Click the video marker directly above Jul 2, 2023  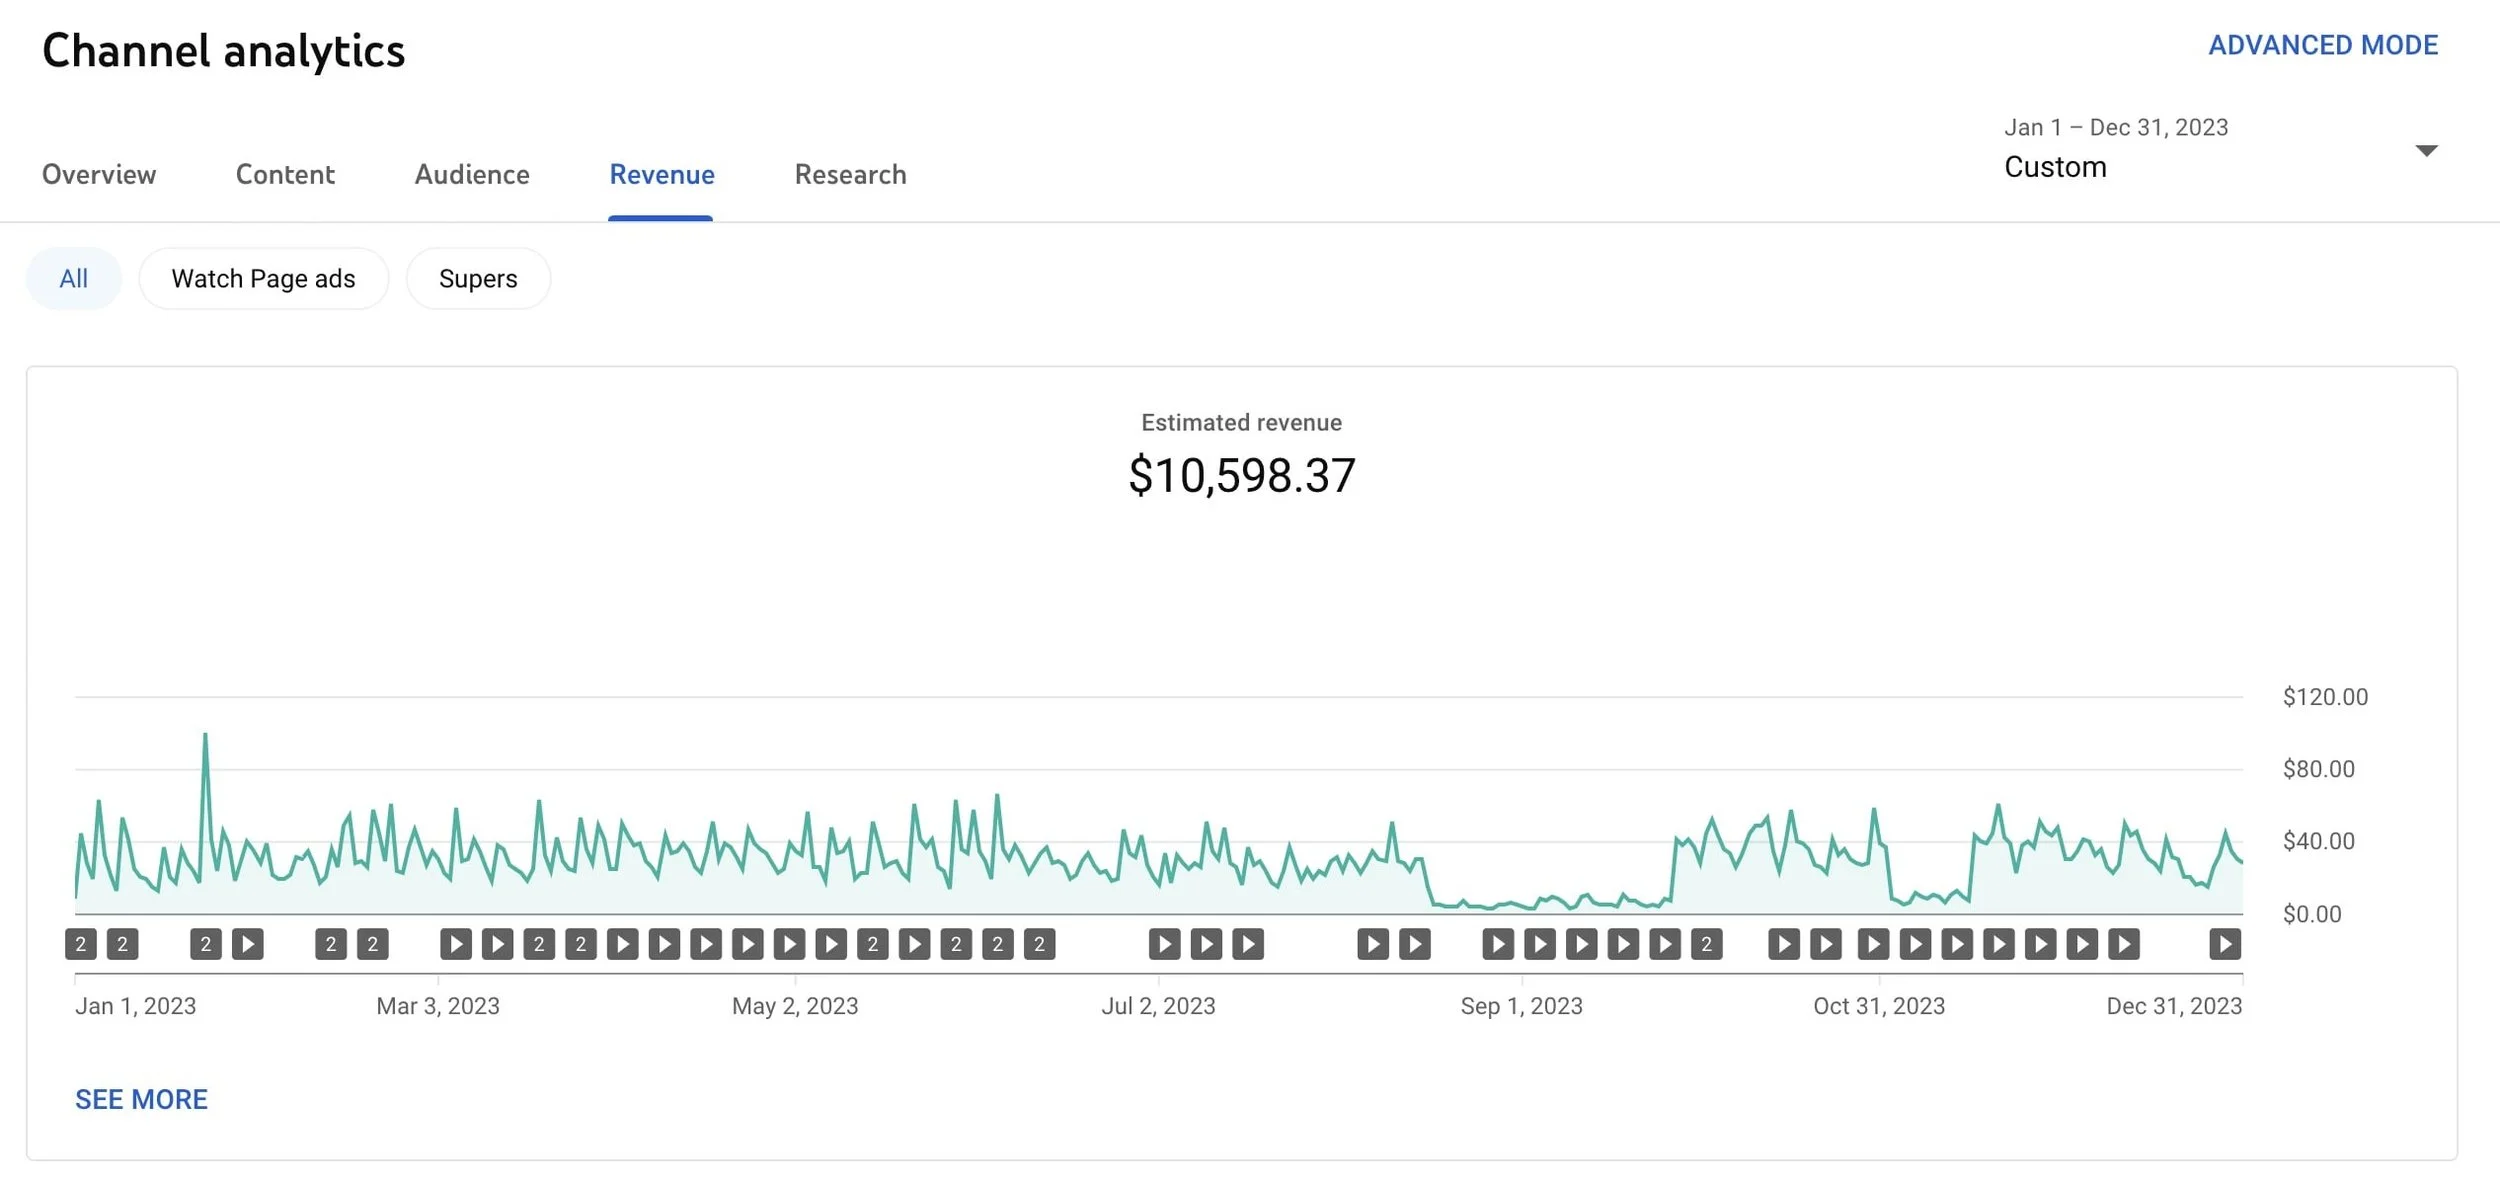point(1164,944)
